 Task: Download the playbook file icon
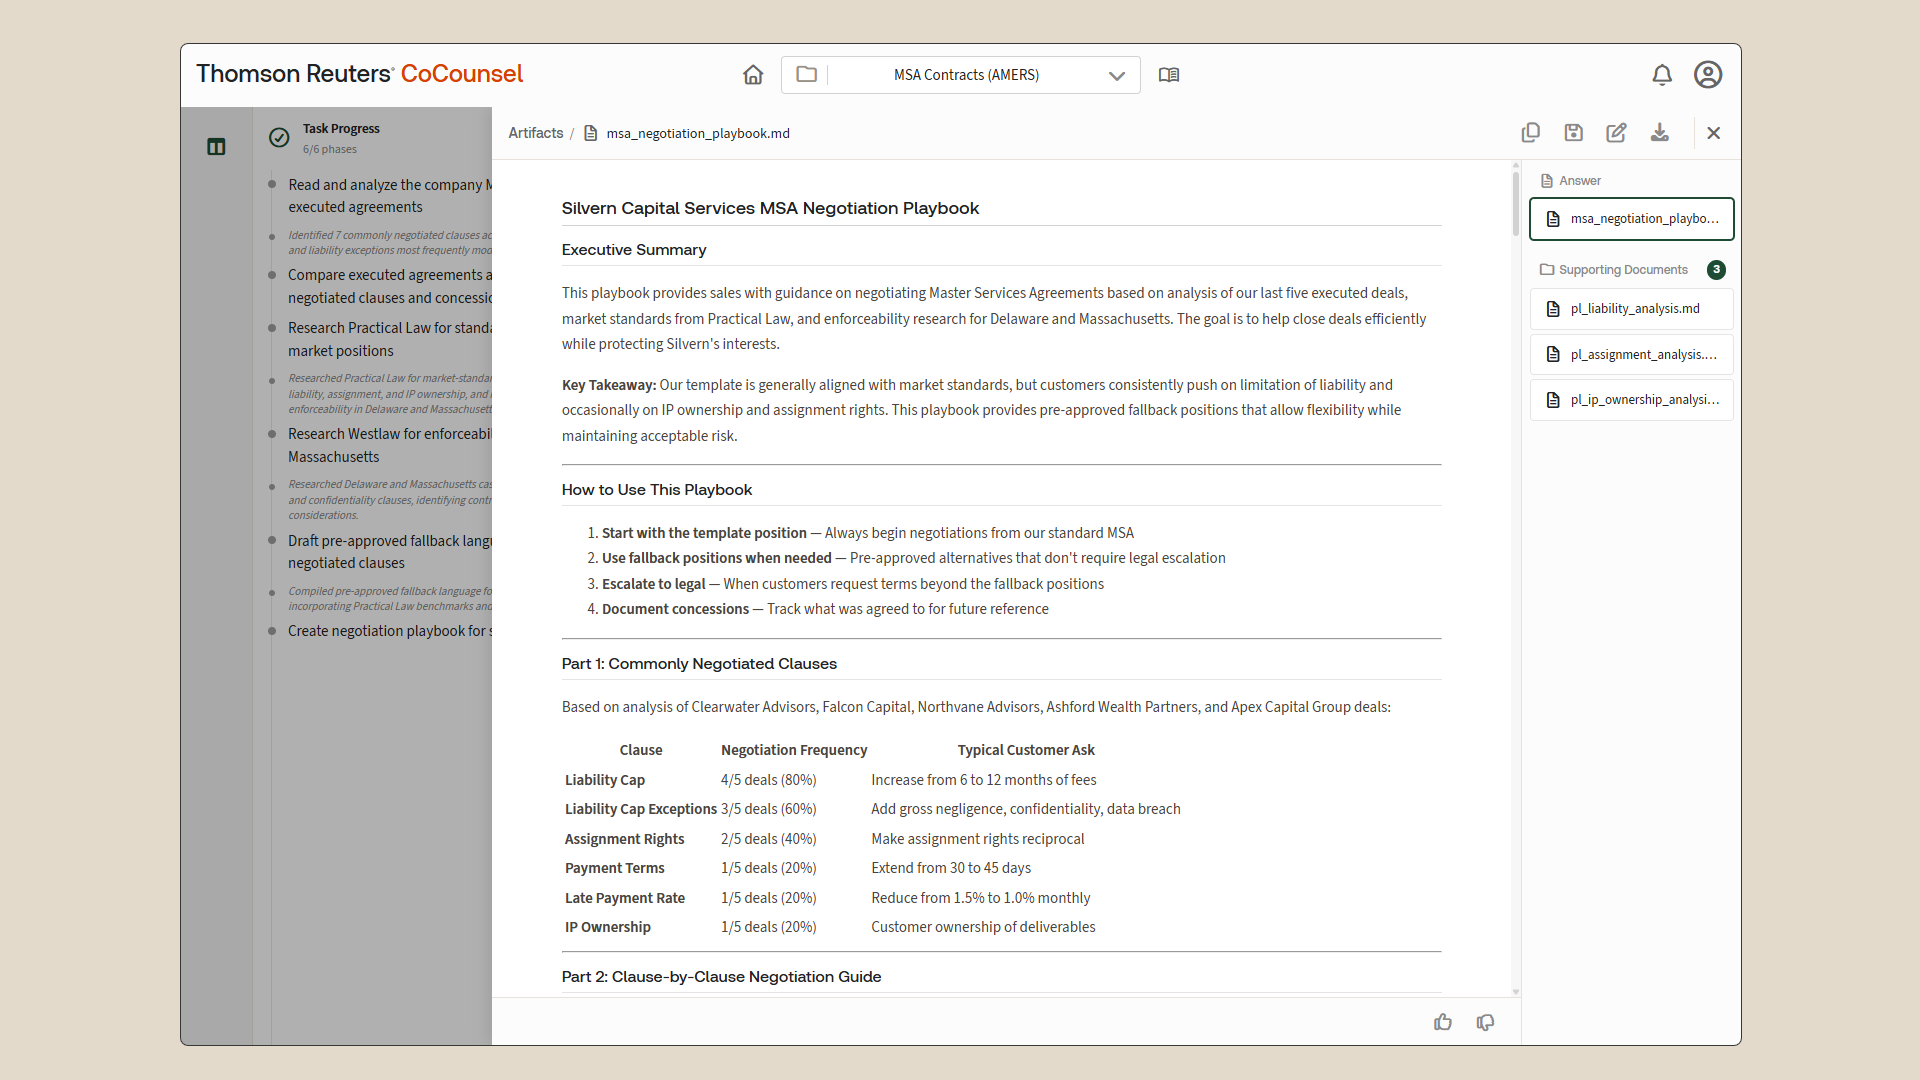point(1659,133)
